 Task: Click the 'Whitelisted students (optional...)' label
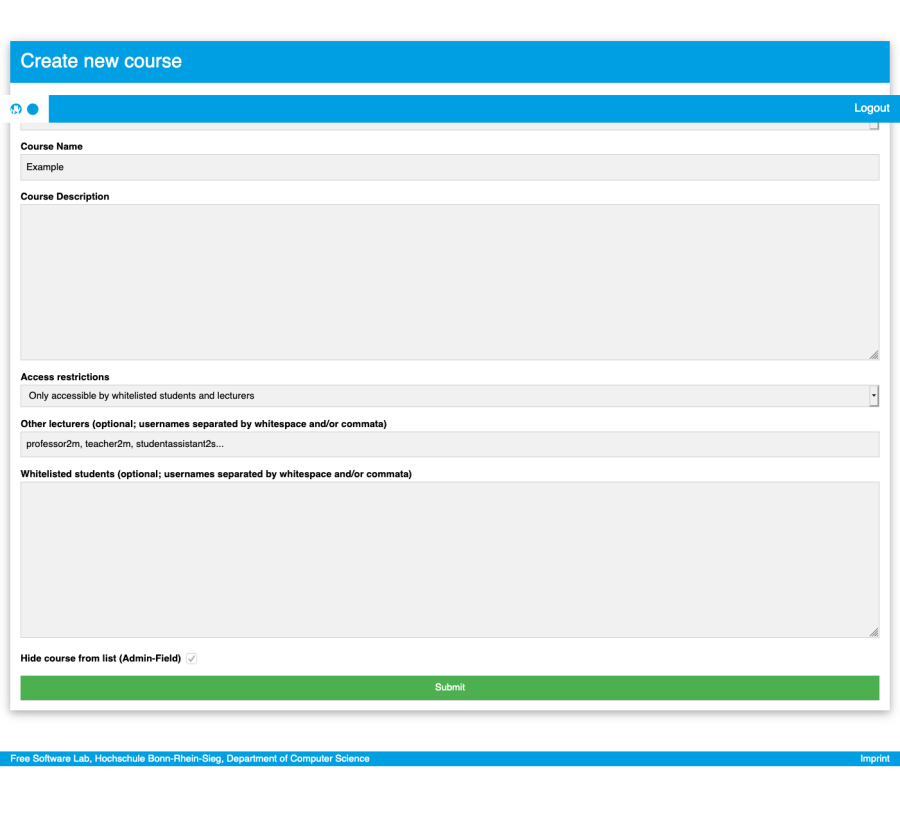click(x=216, y=474)
